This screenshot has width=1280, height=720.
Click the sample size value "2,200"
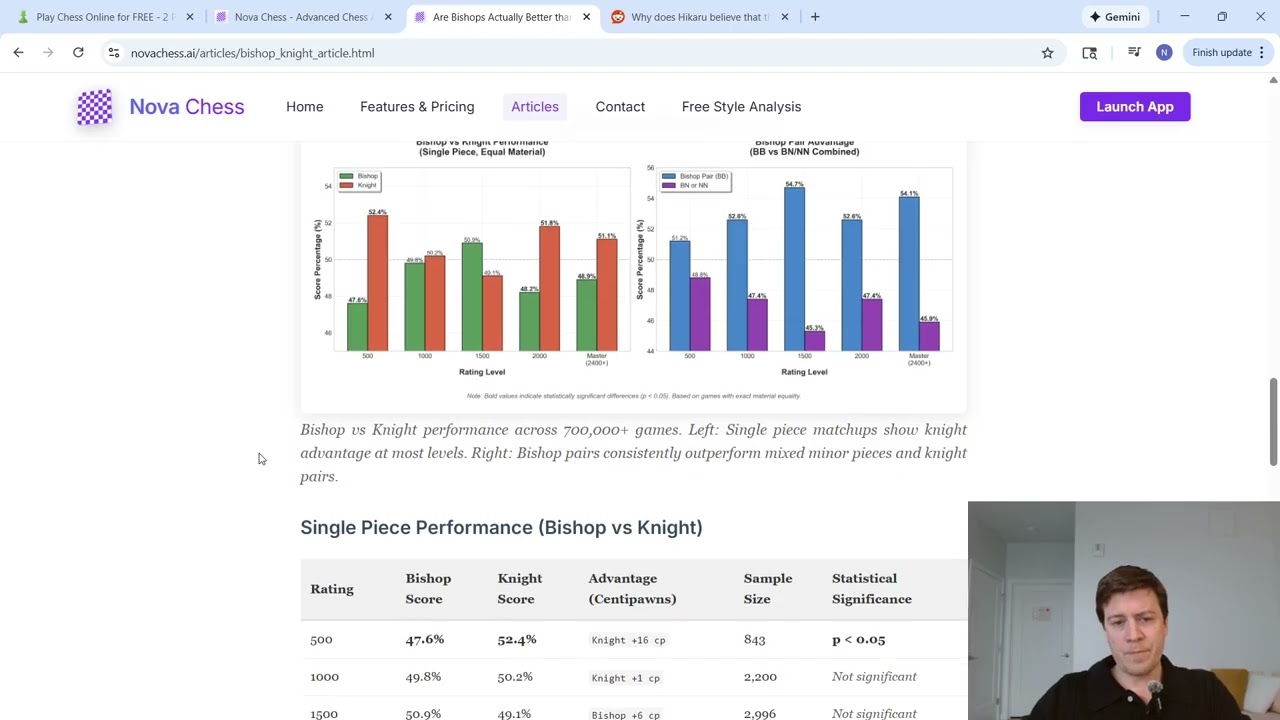point(760,677)
